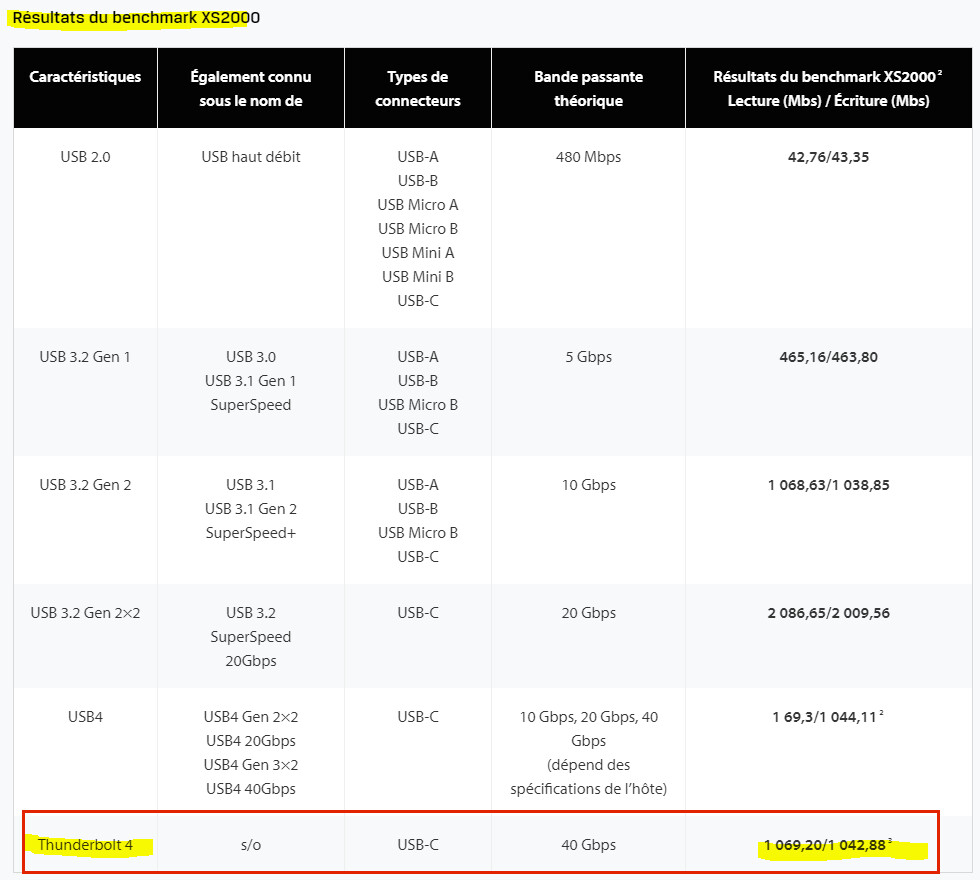Click "USB-C" in the USB 3.2 Gen 2×2 row
This screenshot has width=980, height=880.
[x=418, y=613]
